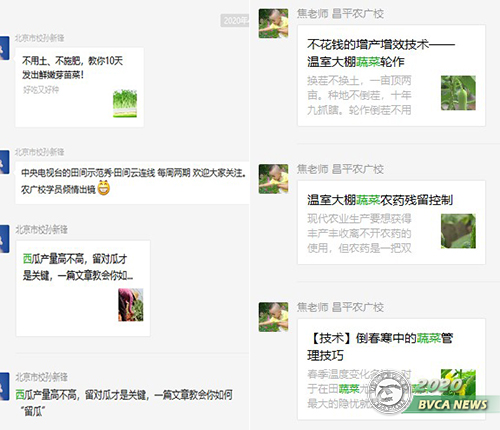The image size is (500, 430).
Task: Open the article 不用土、不施肥,教你10天发出鲜嫩芽苗菜
Action: (79, 87)
